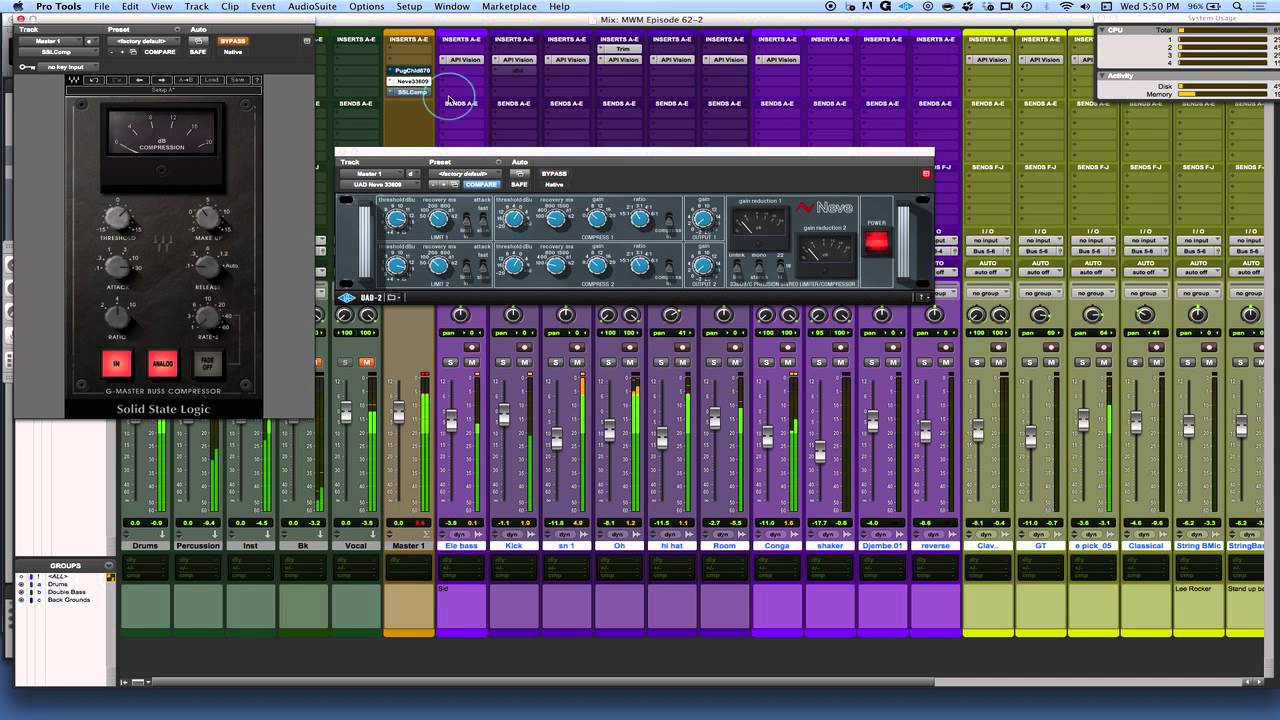Click the Attack knob on SSL compressor
Viewport: 1280px width, 720px height.
pos(118,266)
